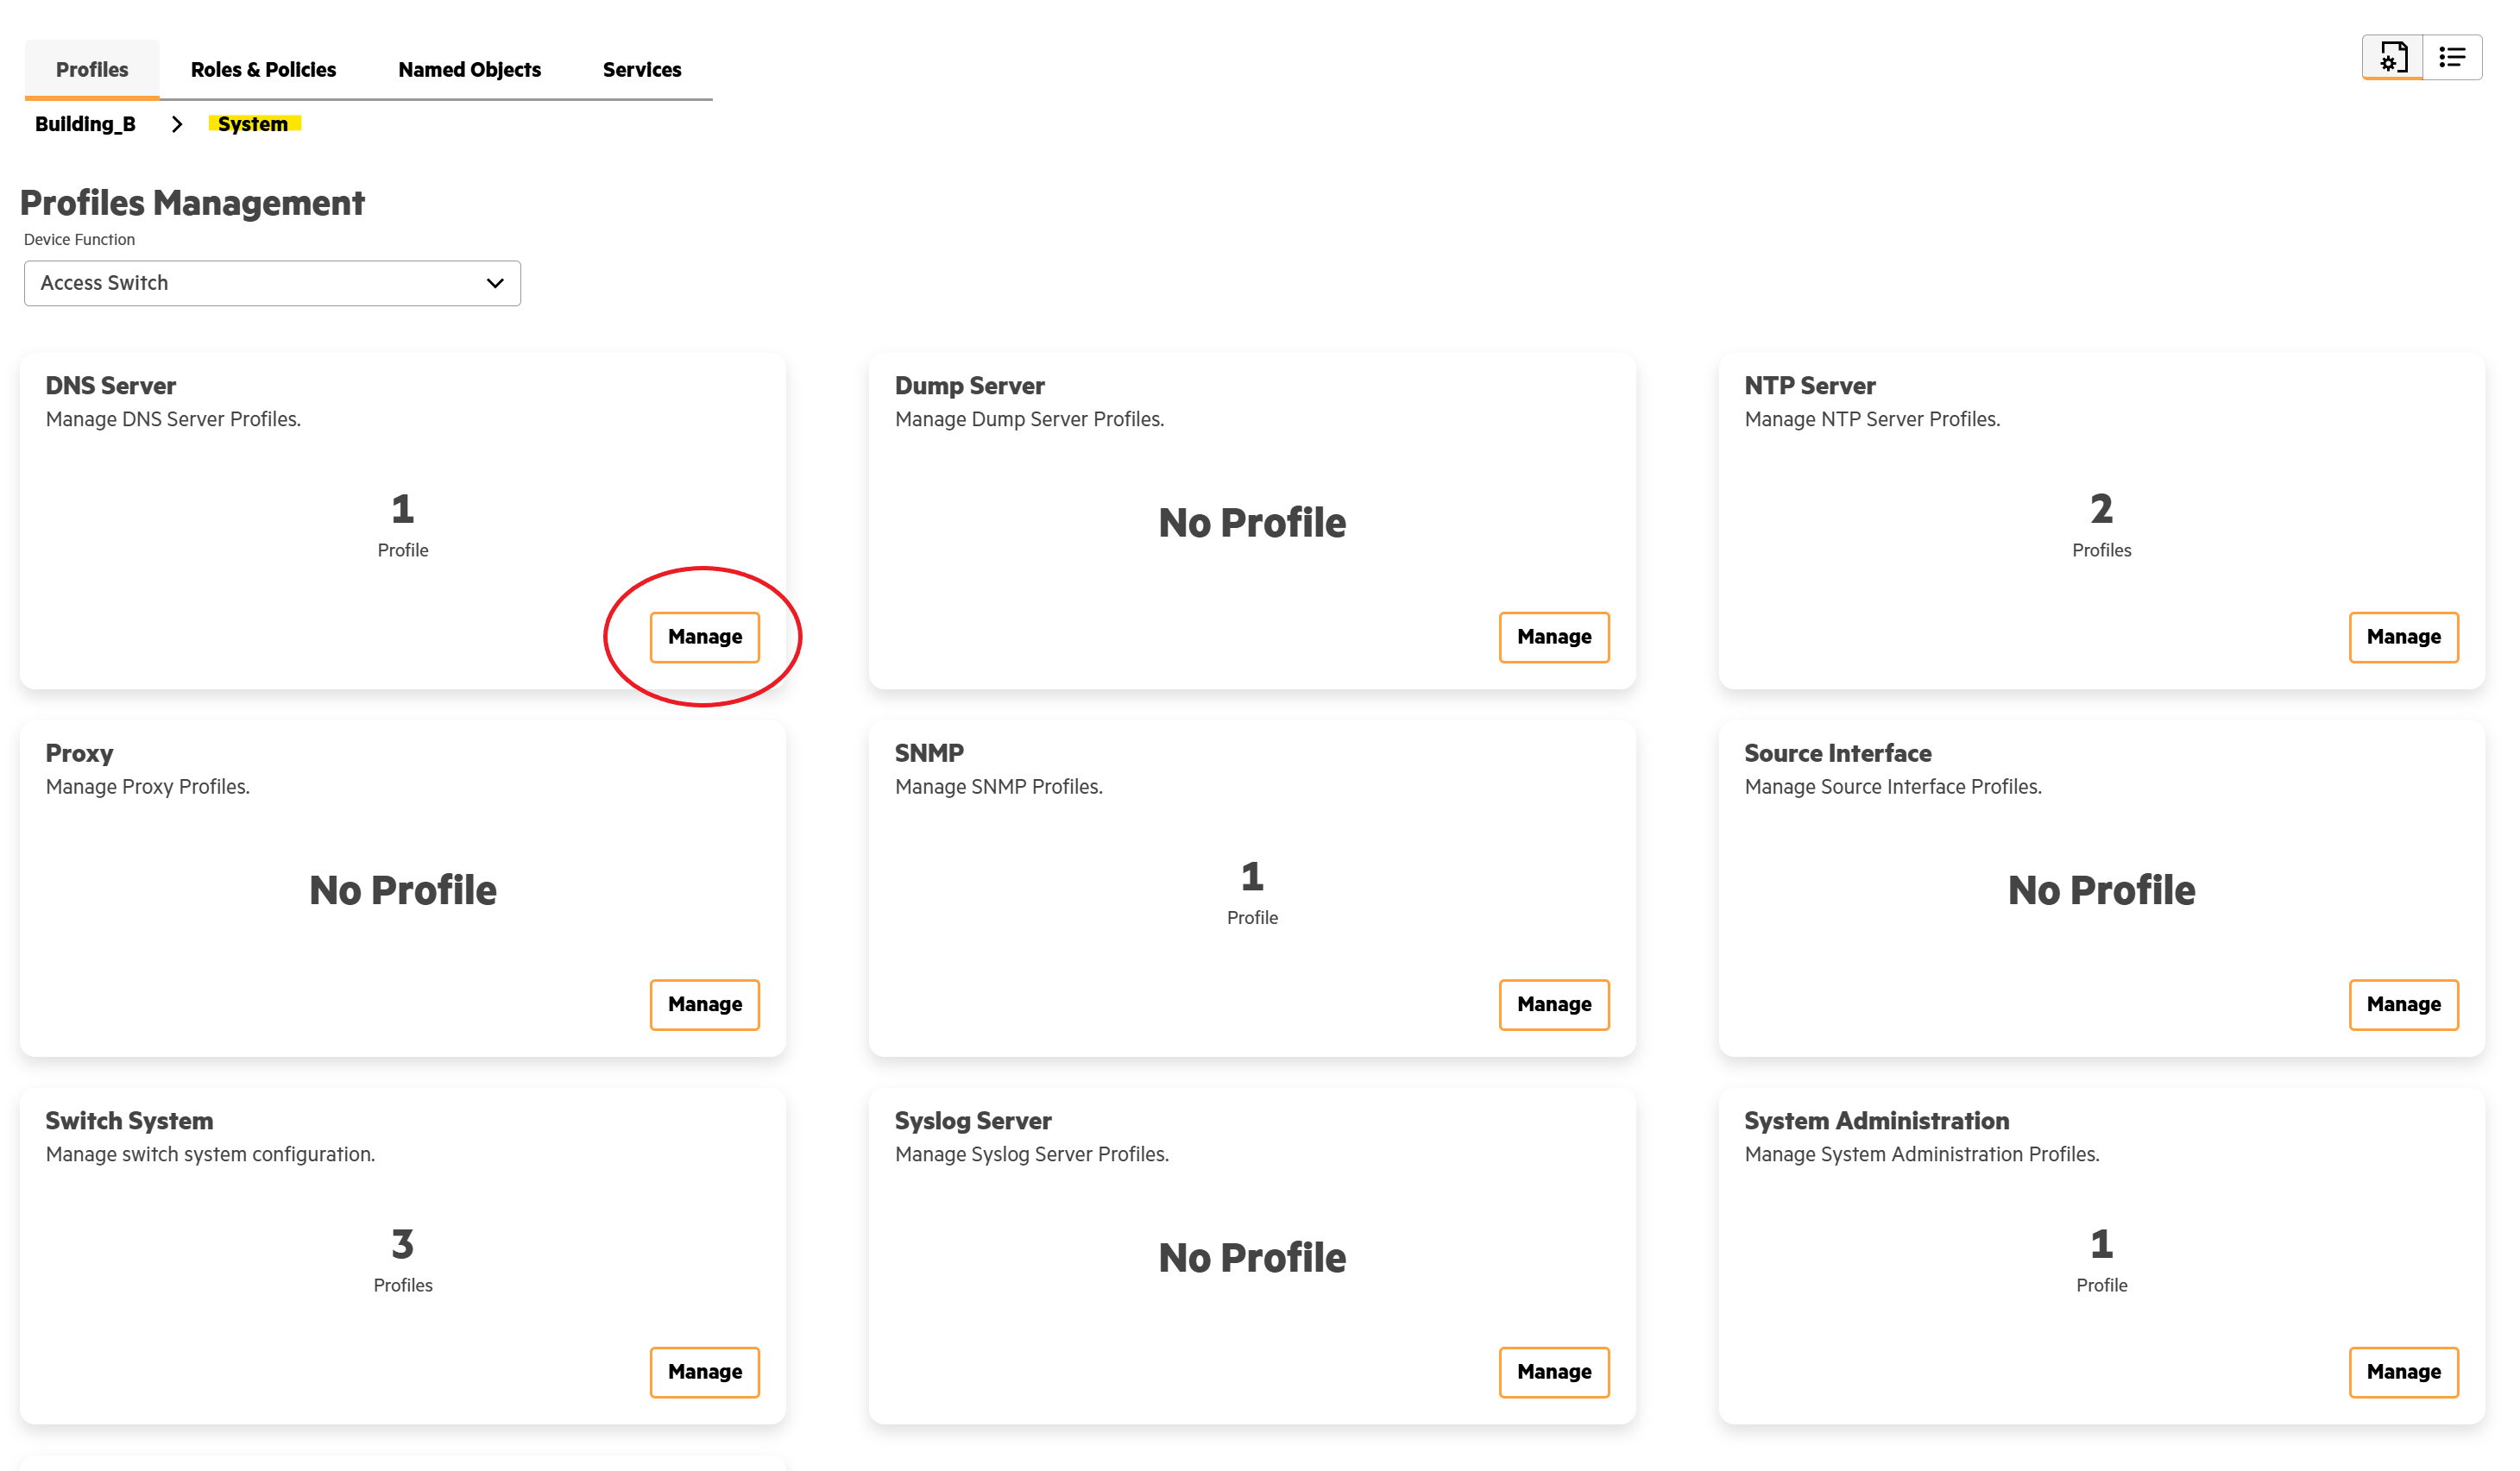
Task: Expand the Device Function dropdown arrow
Action: click(x=495, y=283)
